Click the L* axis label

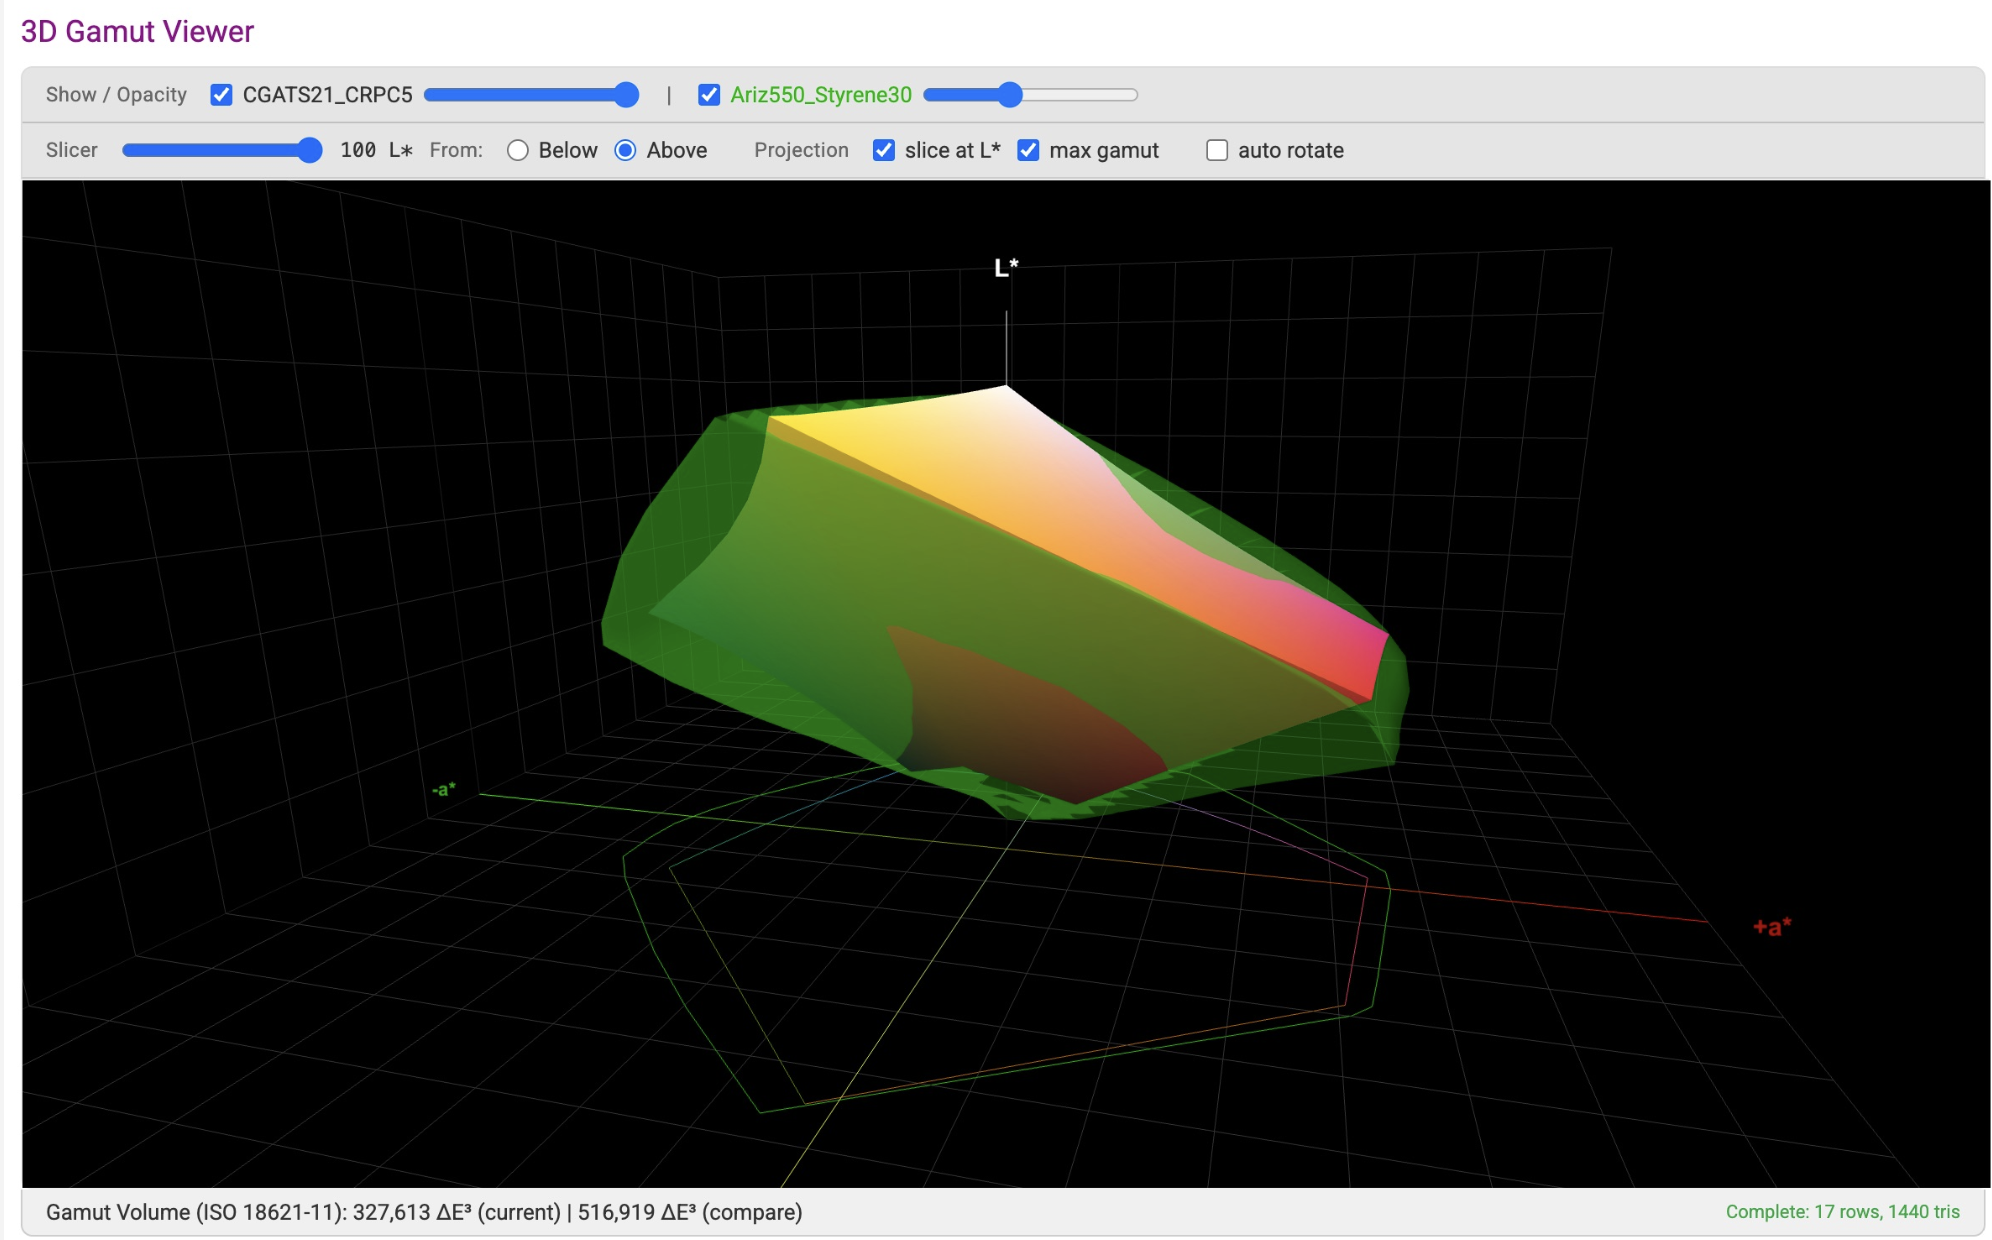(x=1006, y=268)
